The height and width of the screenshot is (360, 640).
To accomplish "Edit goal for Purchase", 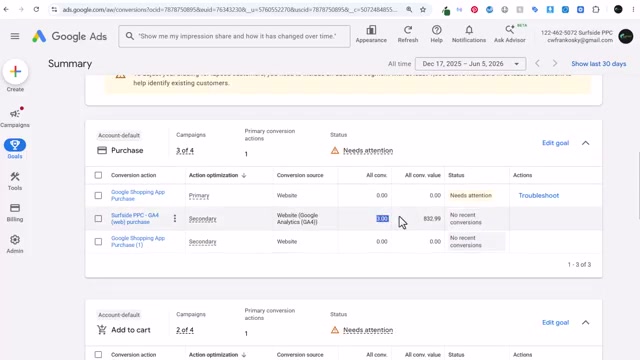I will (555, 143).
